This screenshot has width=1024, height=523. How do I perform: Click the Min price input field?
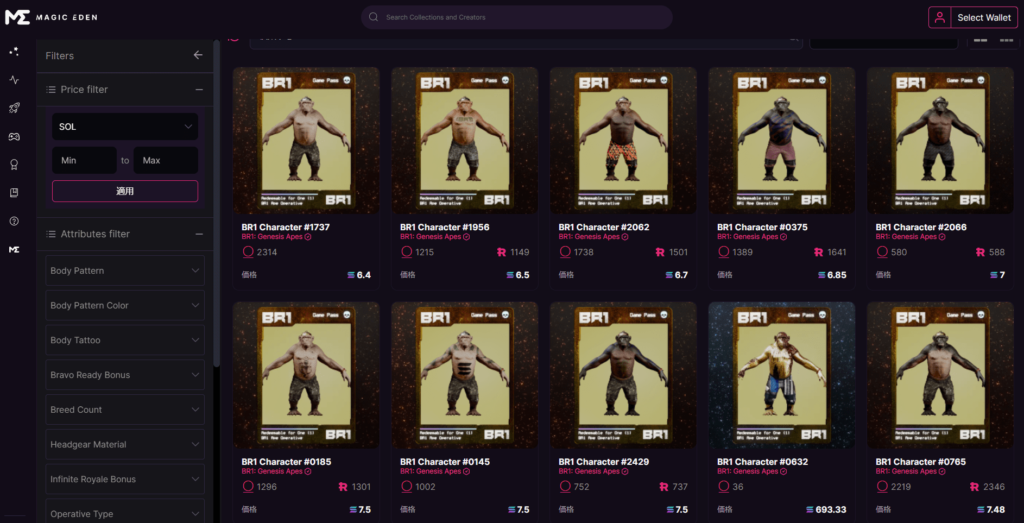click(x=84, y=160)
